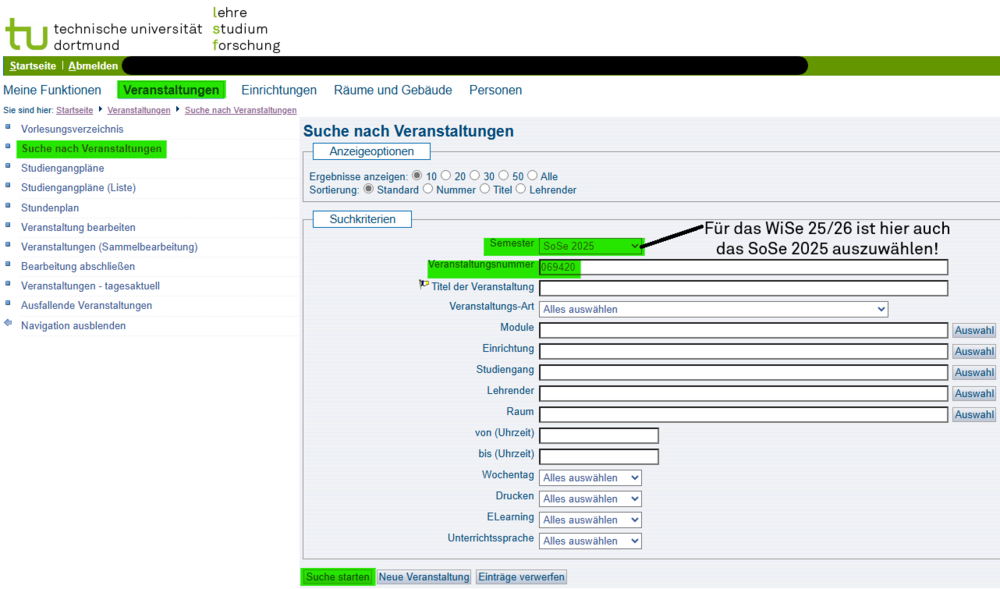Open the Drucken dropdown
The image size is (1000, 589).
[591, 498]
